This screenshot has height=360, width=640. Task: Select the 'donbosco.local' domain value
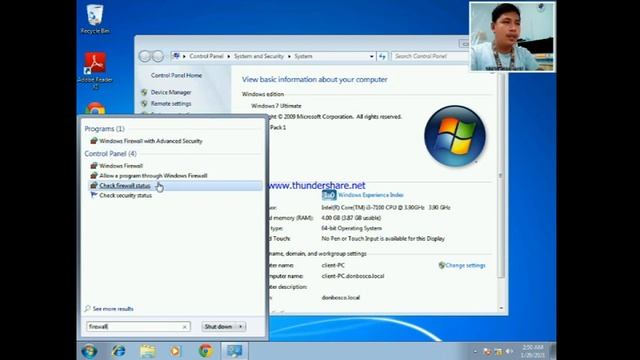click(x=340, y=298)
